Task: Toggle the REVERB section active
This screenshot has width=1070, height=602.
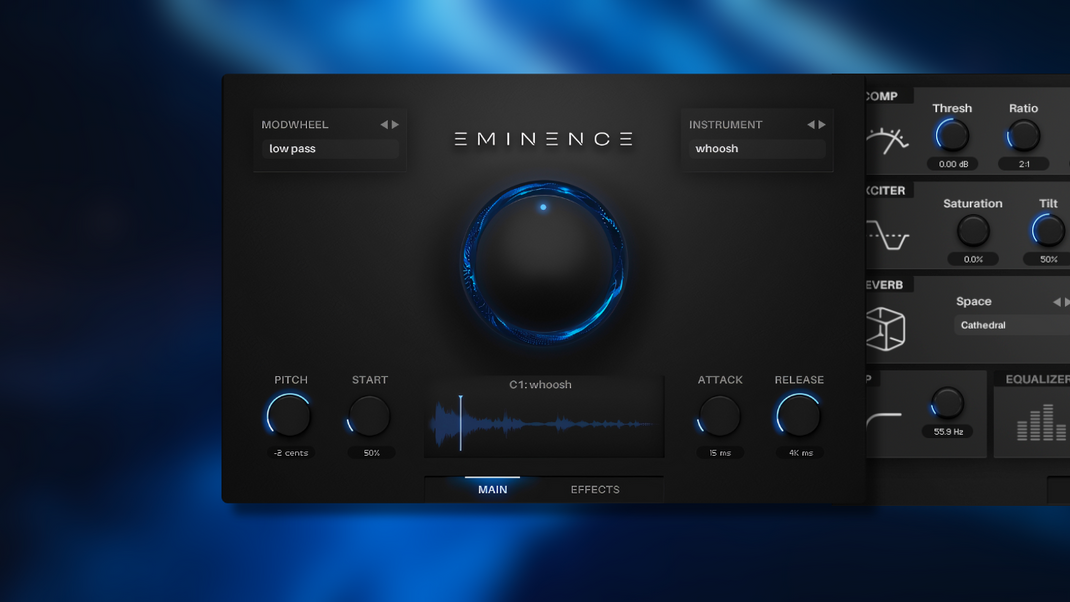Action: pos(882,284)
